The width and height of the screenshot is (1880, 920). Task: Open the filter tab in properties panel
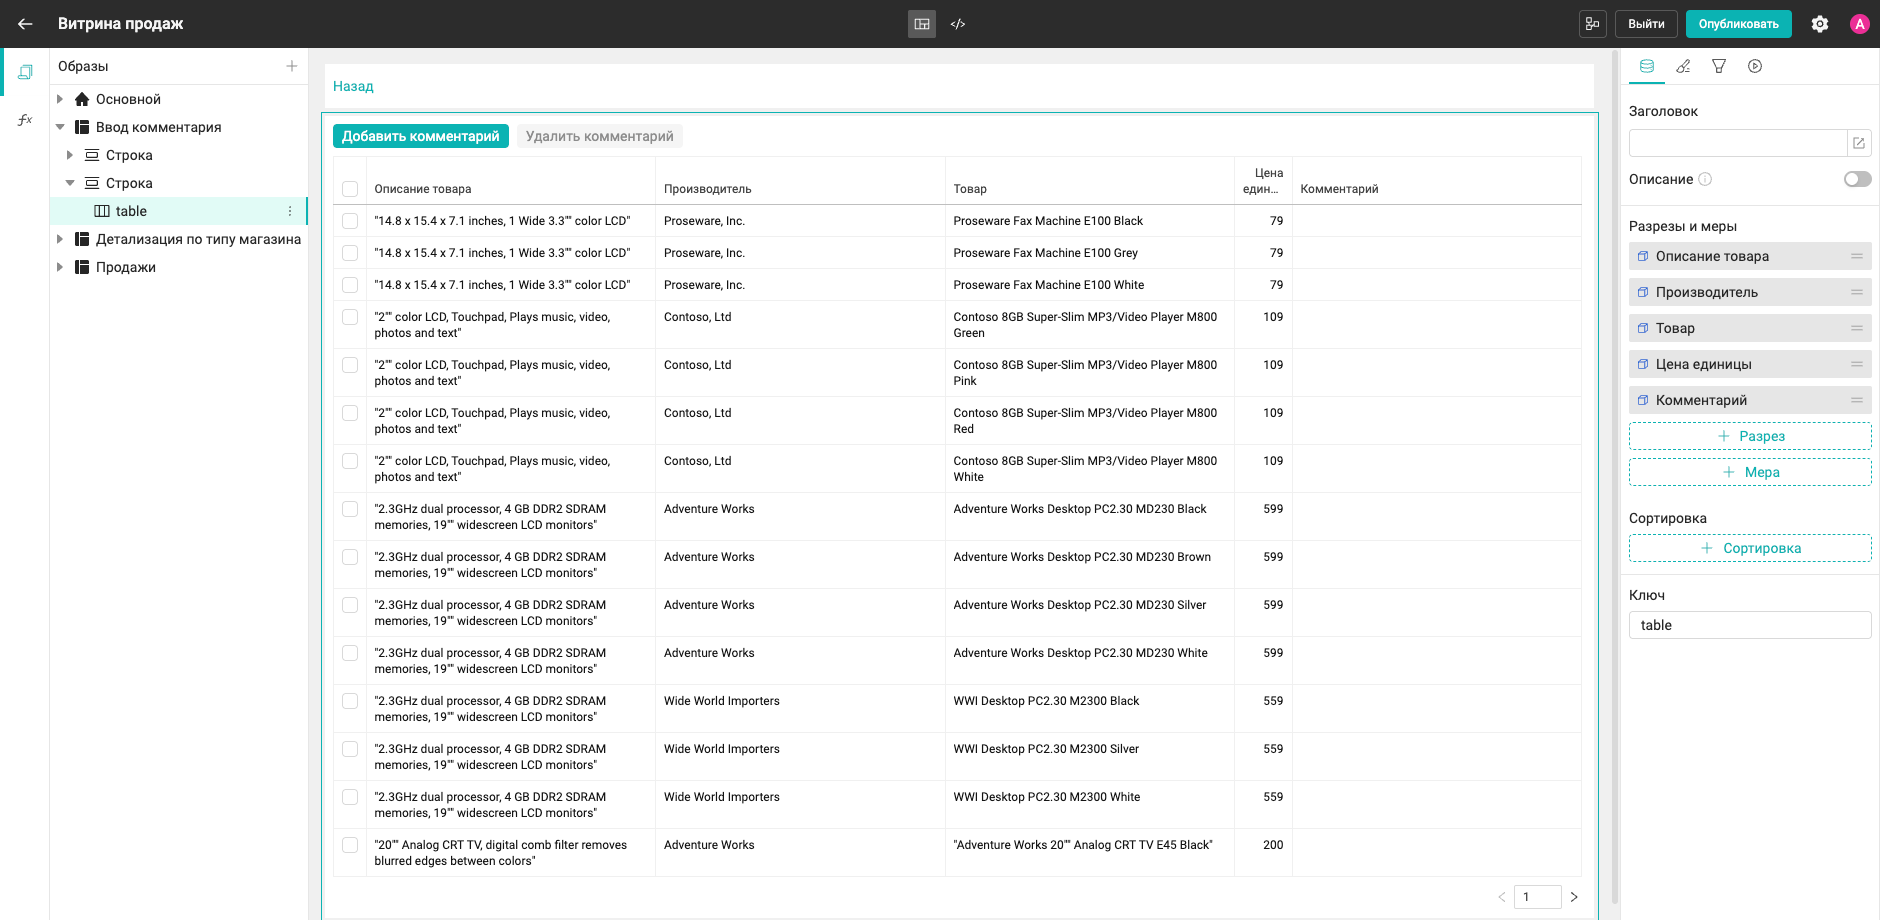pyautogui.click(x=1719, y=66)
